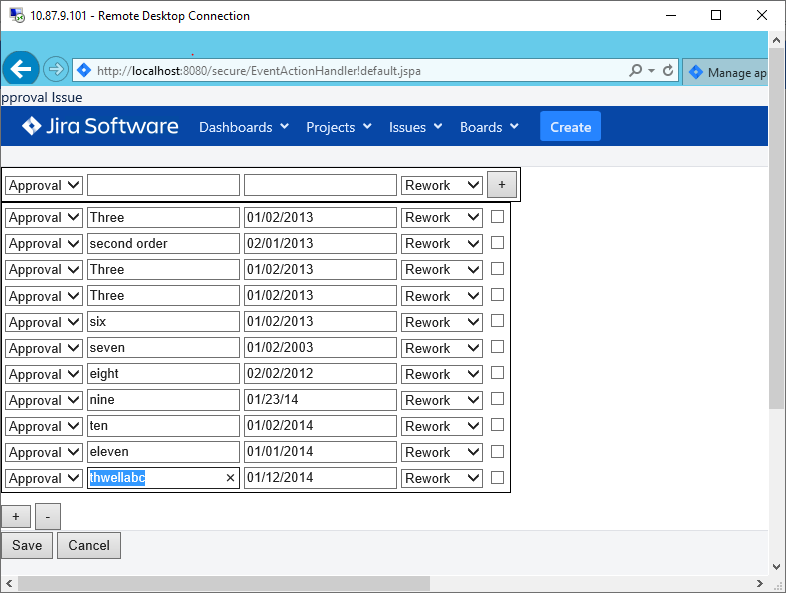Tick the checkbox in the eleven row
The image size is (786, 593).
coord(497,452)
